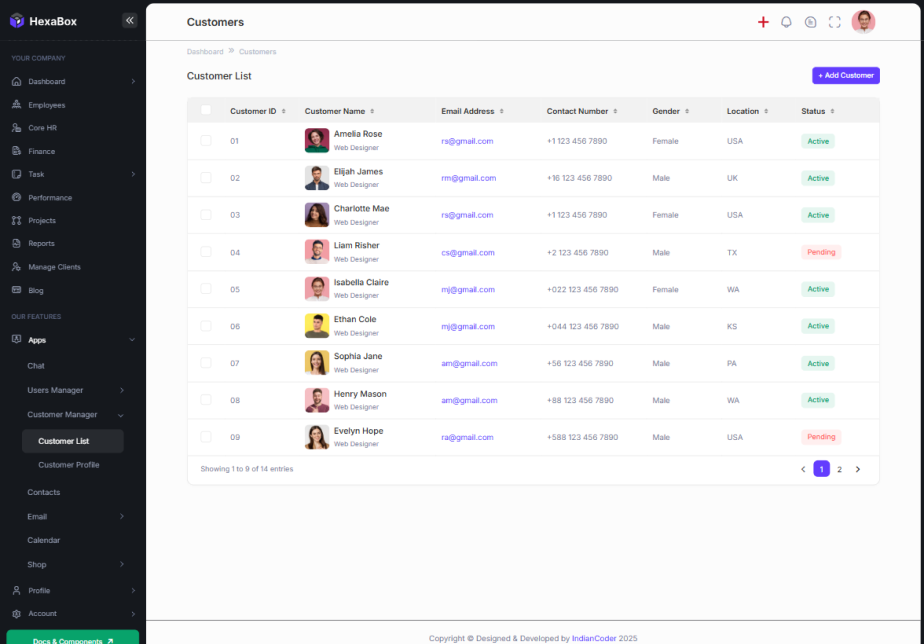Click the Dashboard breadcrumb link
Screen dimensions: 924x644
(x=204, y=52)
